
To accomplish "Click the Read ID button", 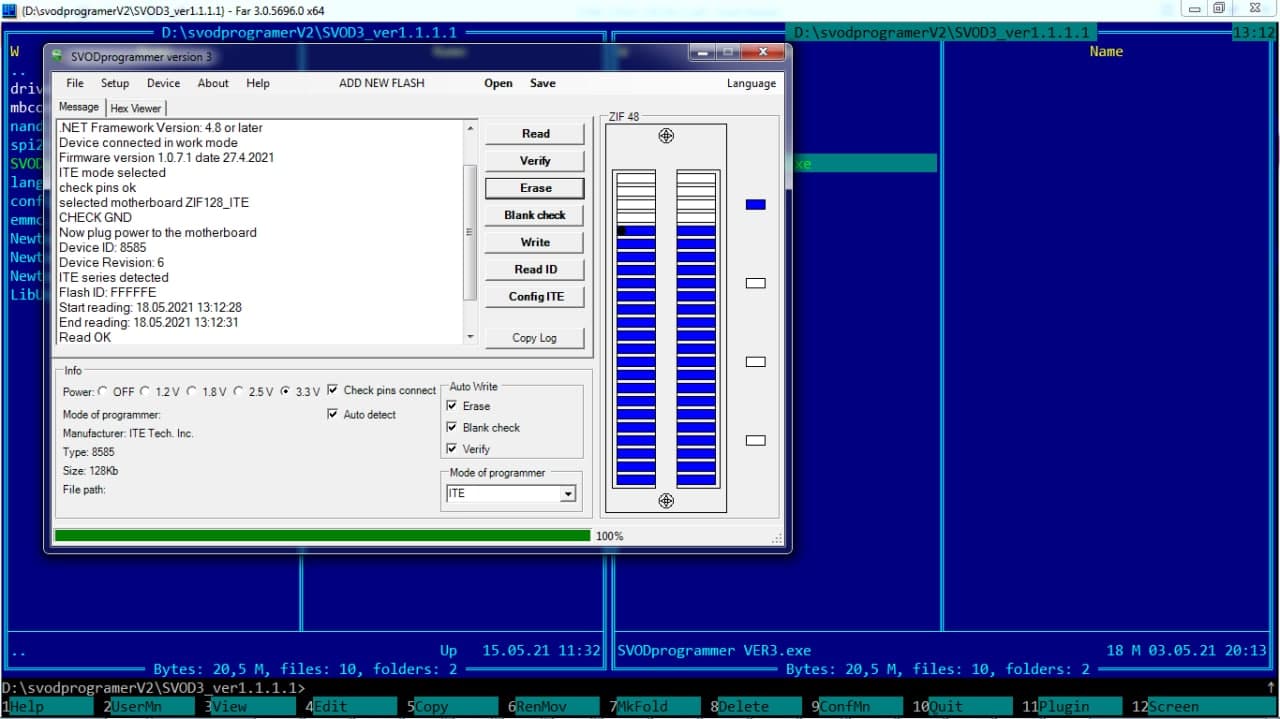I will point(534,268).
